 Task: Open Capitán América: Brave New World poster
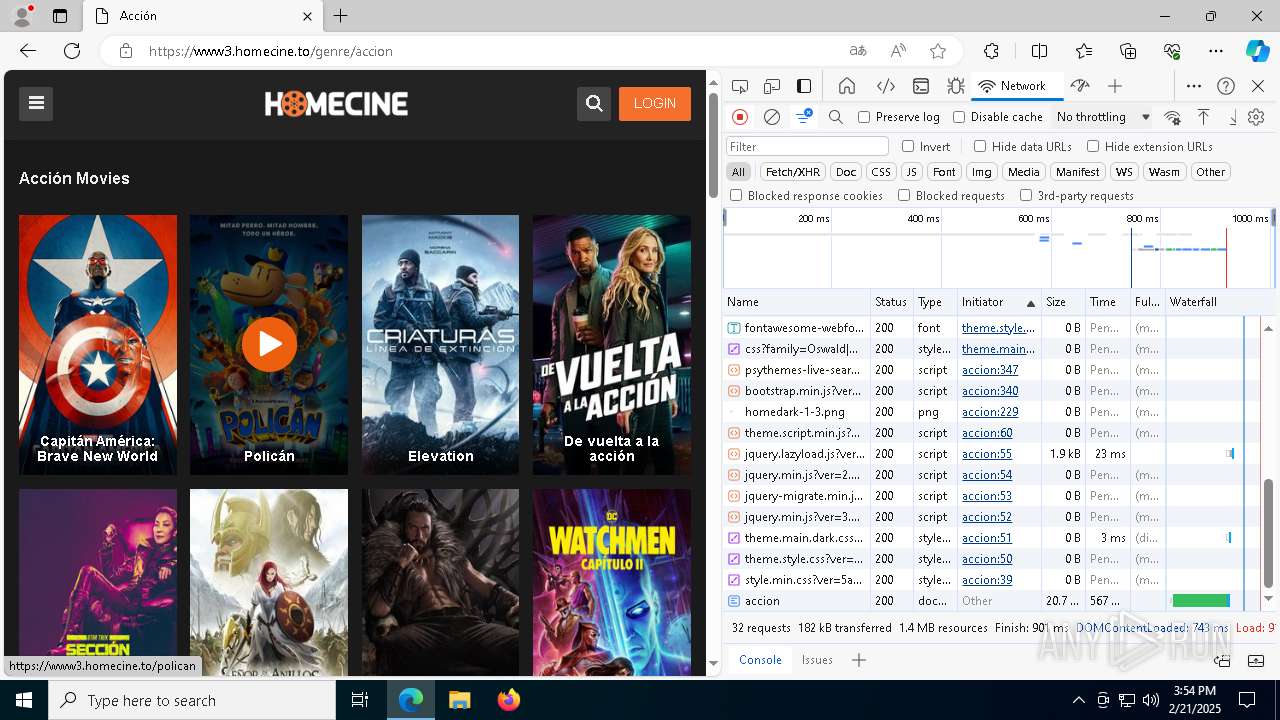coord(98,345)
